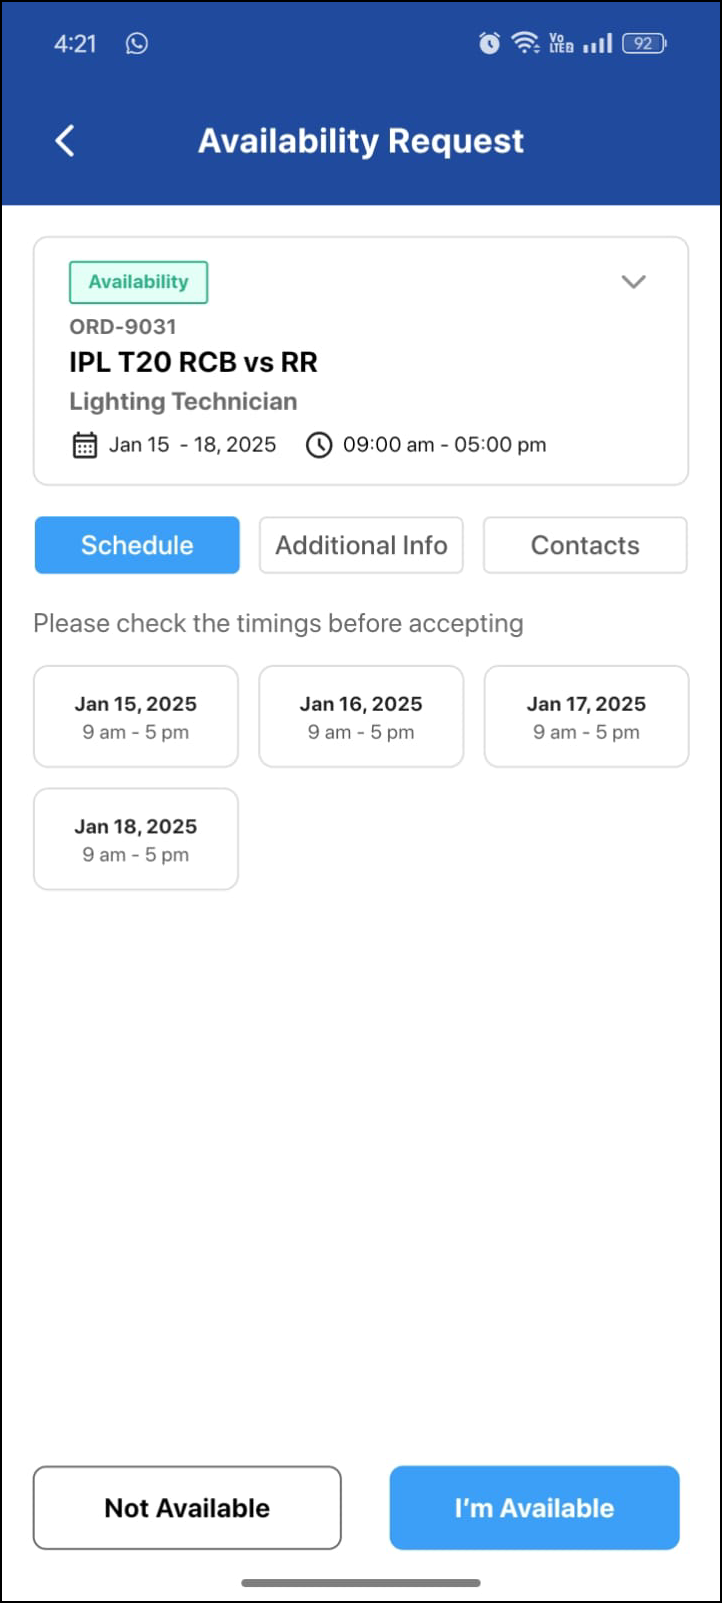
Task: Tap the clock icon beside shift time
Action: pos(318,445)
